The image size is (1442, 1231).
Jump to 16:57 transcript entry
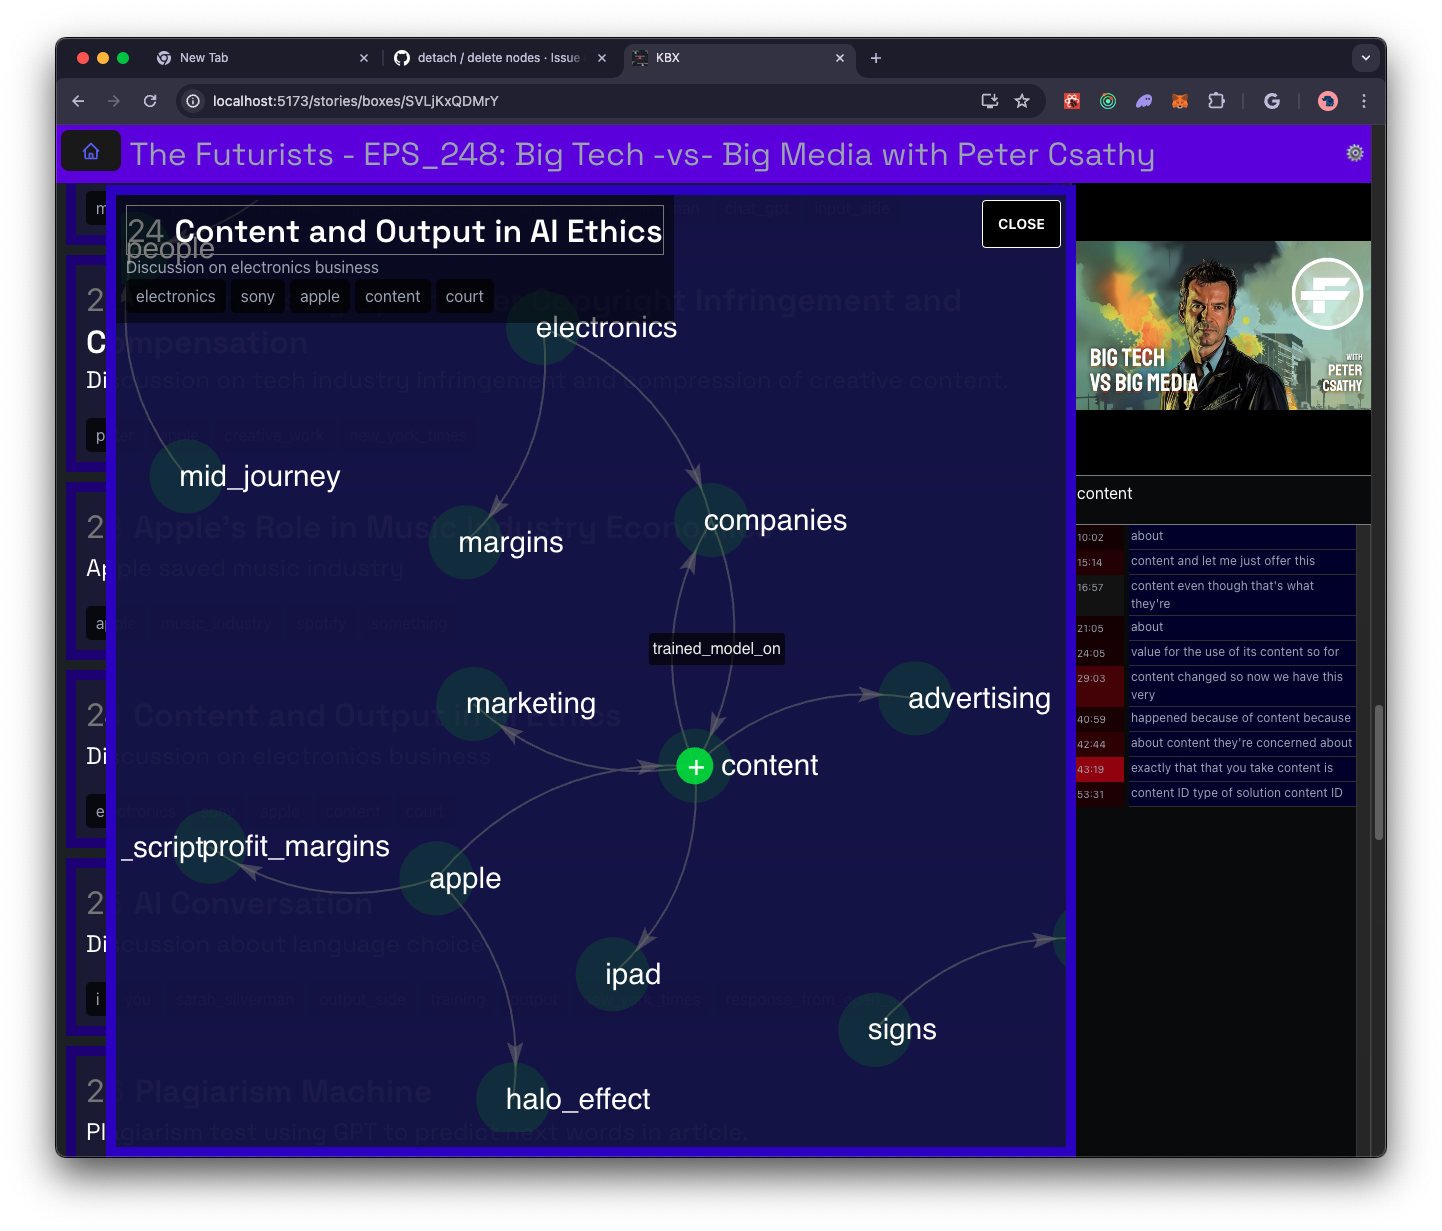pyautogui.click(x=1216, y=595)
